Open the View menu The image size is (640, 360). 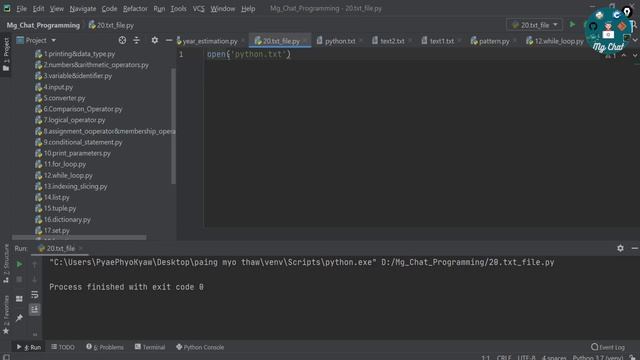tap(56, 9)
